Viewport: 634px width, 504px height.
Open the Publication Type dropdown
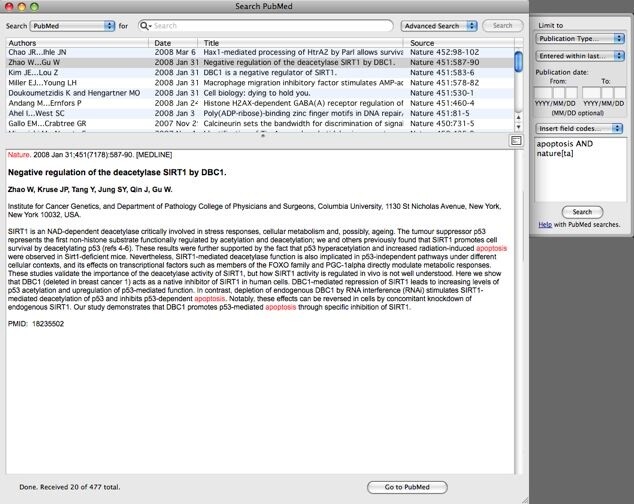580,38
